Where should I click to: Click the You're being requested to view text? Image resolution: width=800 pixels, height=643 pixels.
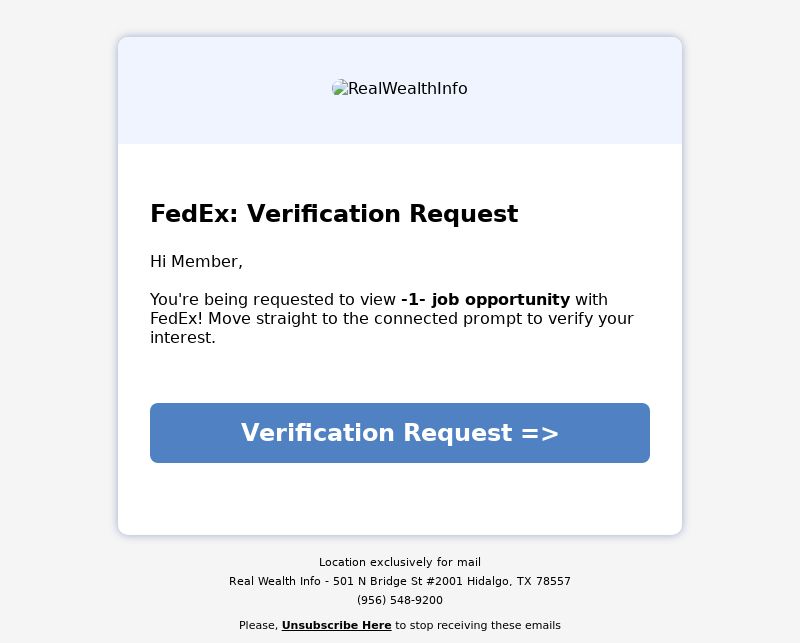click(272, 300)
